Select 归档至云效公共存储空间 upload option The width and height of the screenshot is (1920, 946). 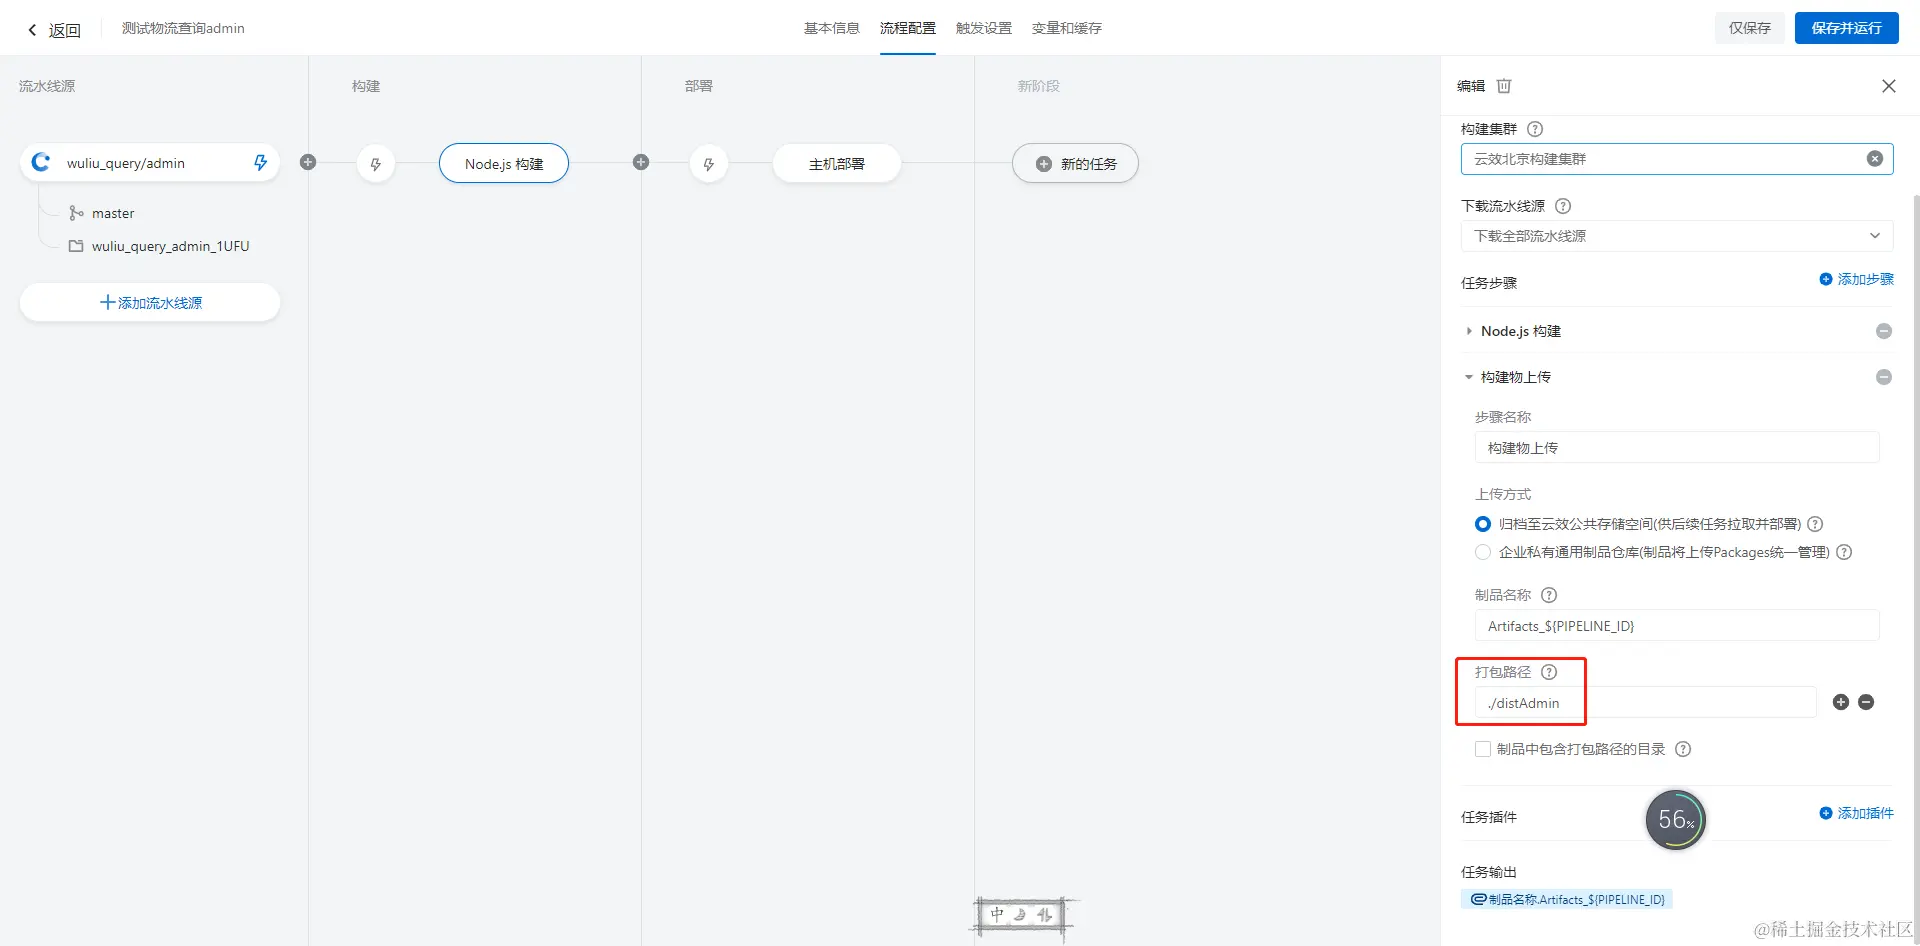pos(1483,524)
